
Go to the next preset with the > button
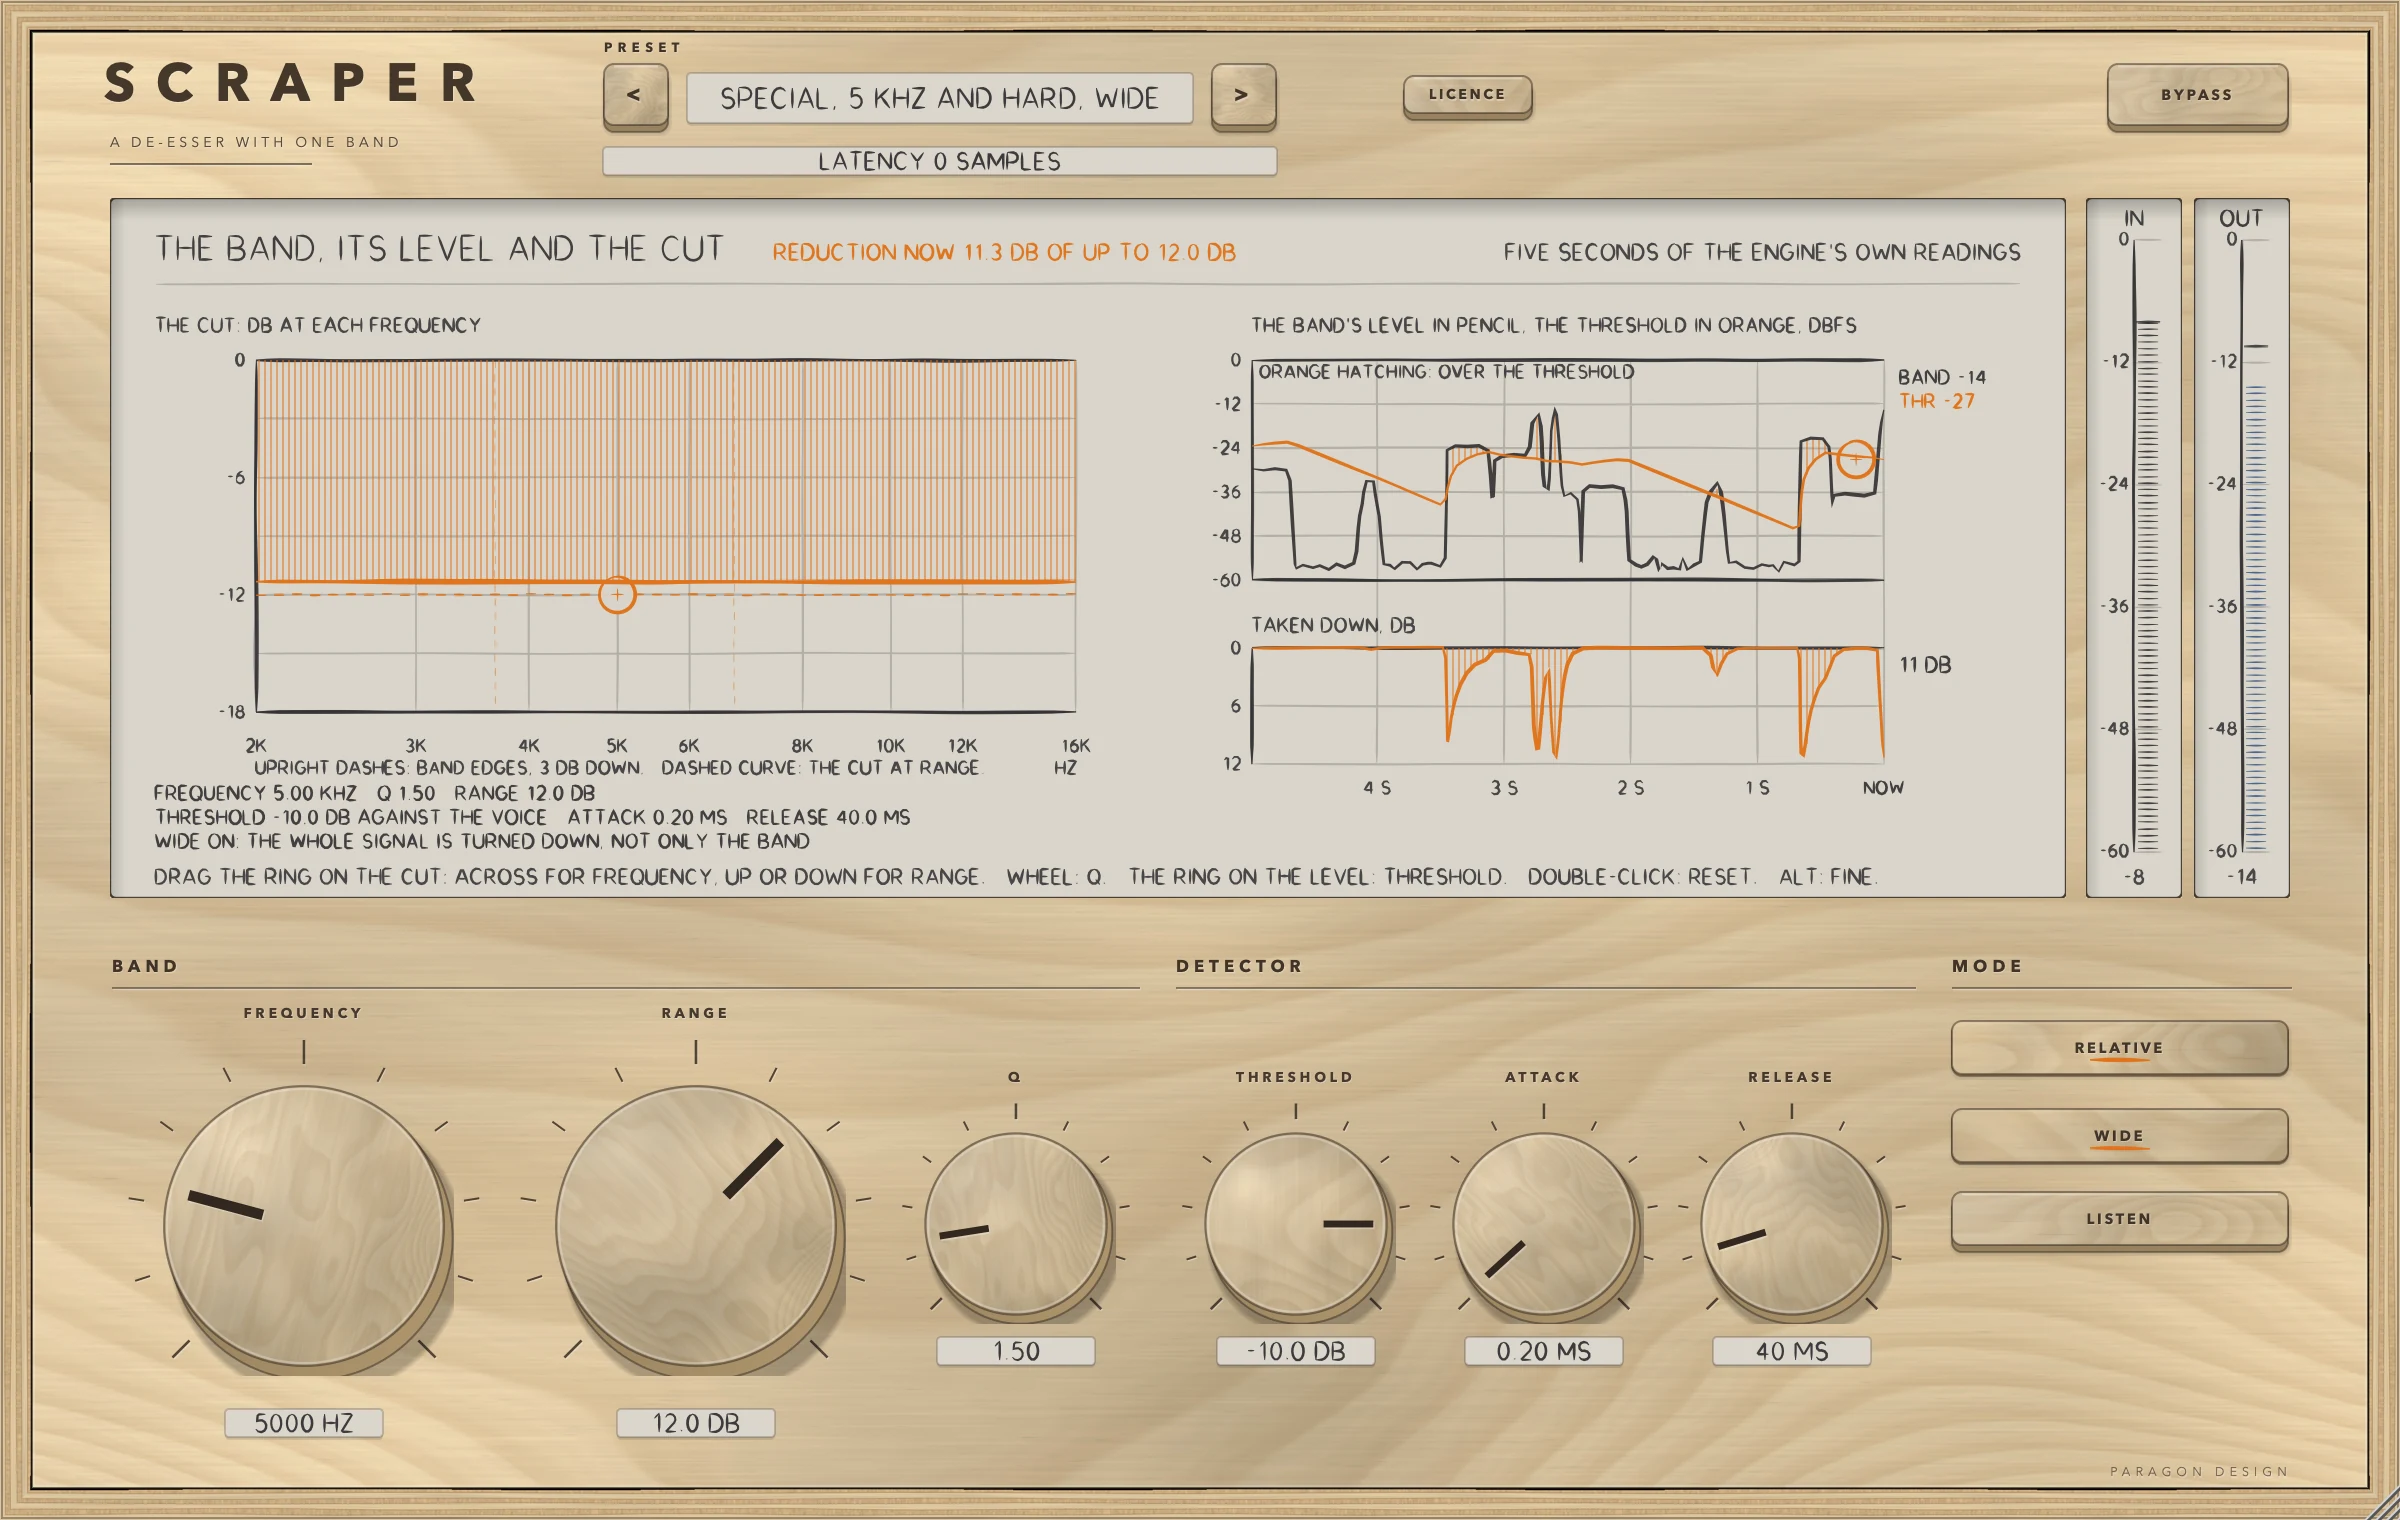coord(1243,96)
